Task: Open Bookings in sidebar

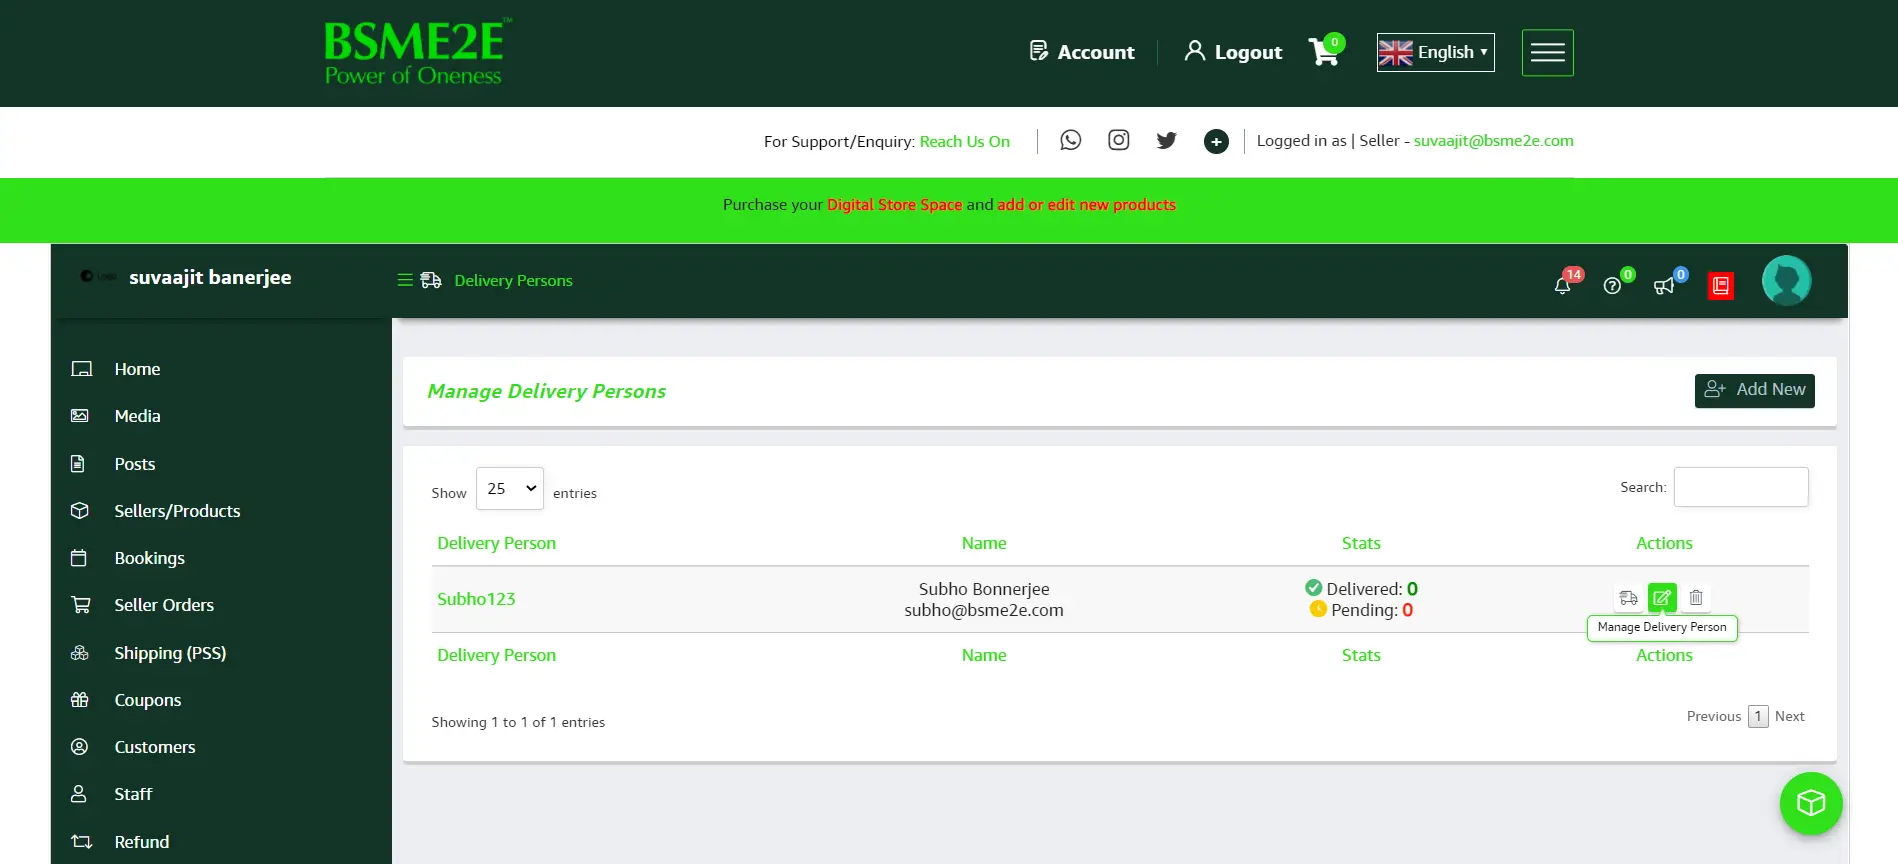Action: tap(149, 558)
